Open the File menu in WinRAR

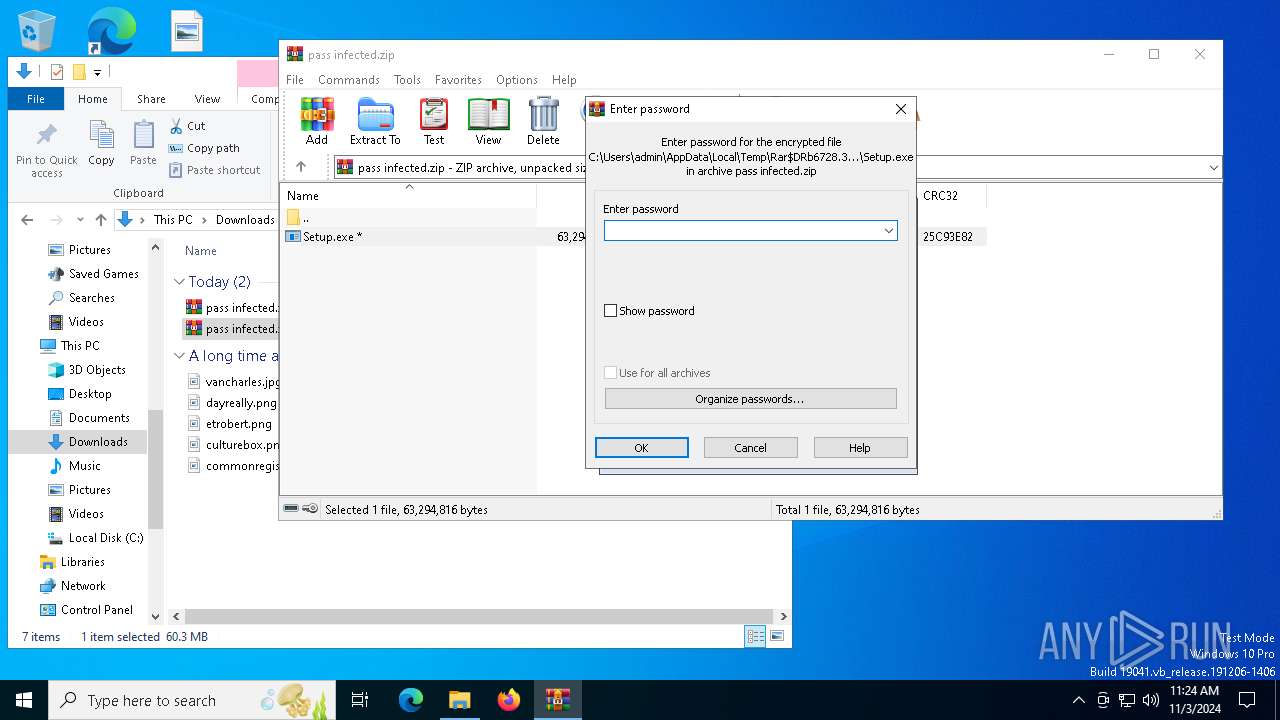[x=295, y=80]
